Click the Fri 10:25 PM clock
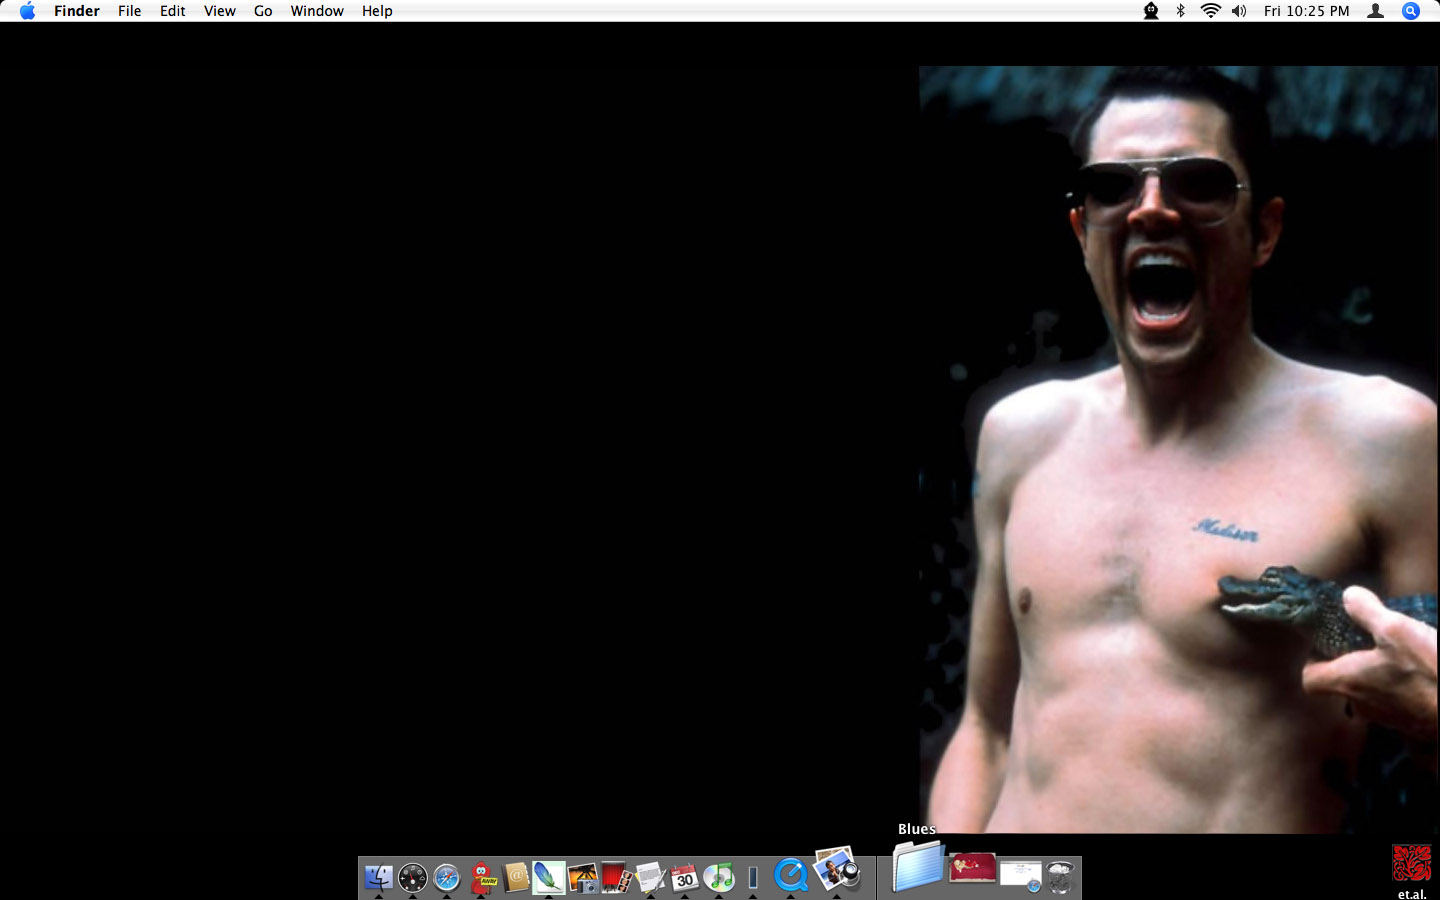Viewport: 1440px width, 900px height. pyautogui.click(x=1306, y=11)
